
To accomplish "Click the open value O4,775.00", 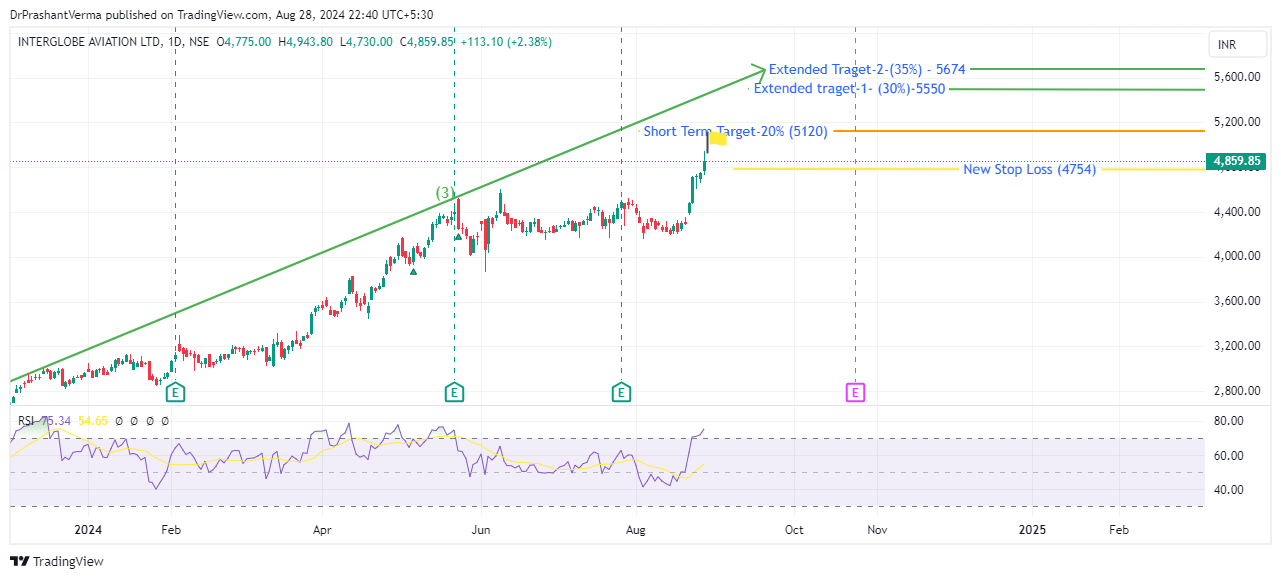I will tap(245, 42).
